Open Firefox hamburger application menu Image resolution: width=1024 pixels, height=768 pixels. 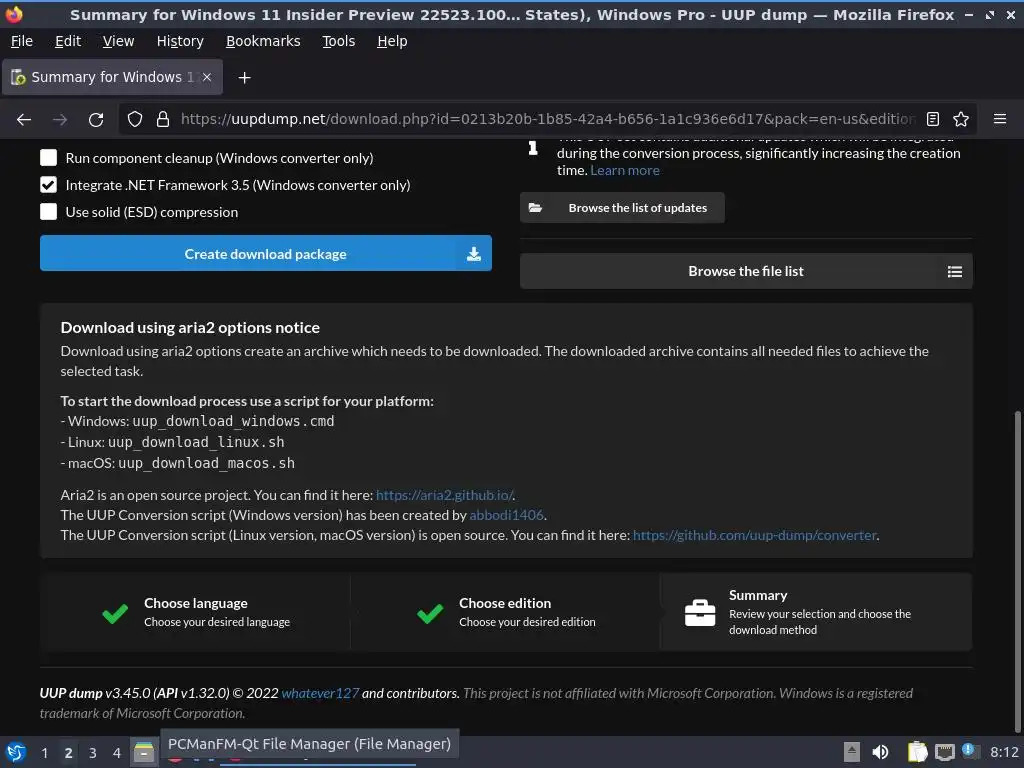1000,119
